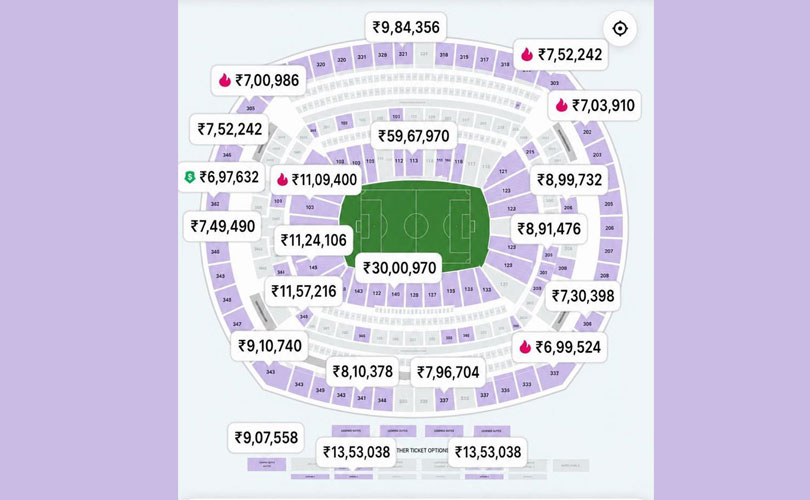The height and width of the screenshot is (500, 810).
Task: Select the ₹9,84,356 price tag
Action: coord(406,27)
